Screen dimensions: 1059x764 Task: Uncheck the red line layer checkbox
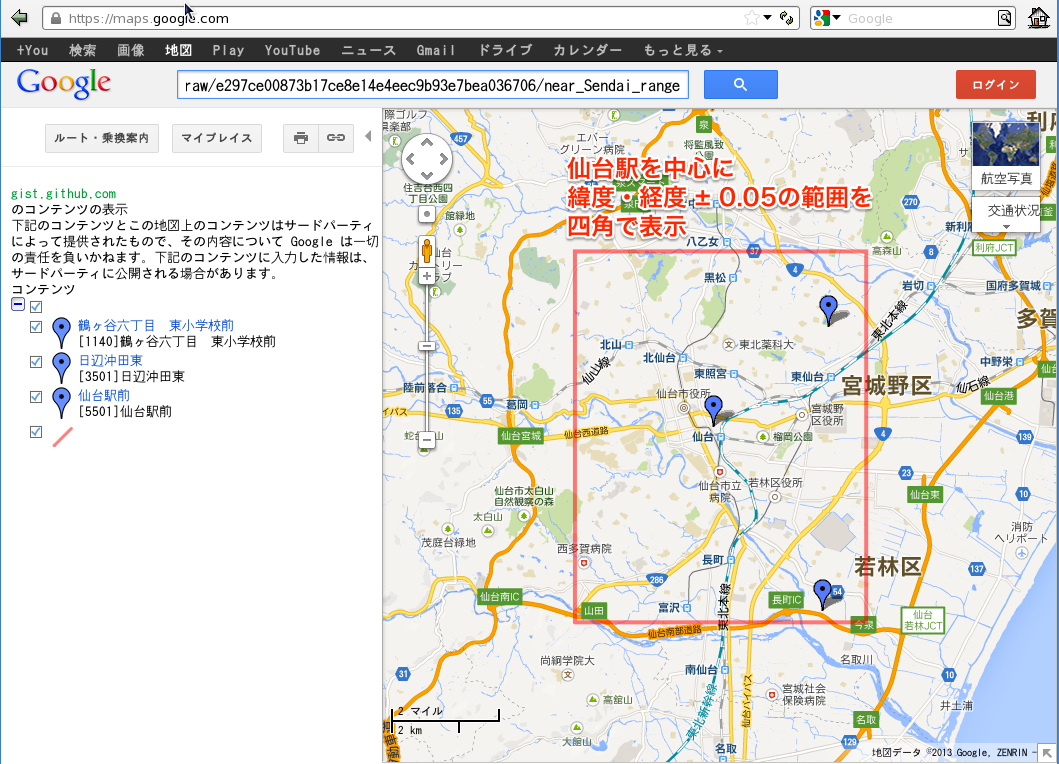36,432
